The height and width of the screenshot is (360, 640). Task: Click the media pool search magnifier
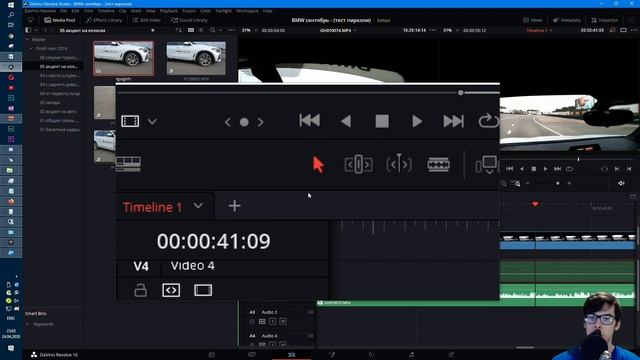coord(213,30)
